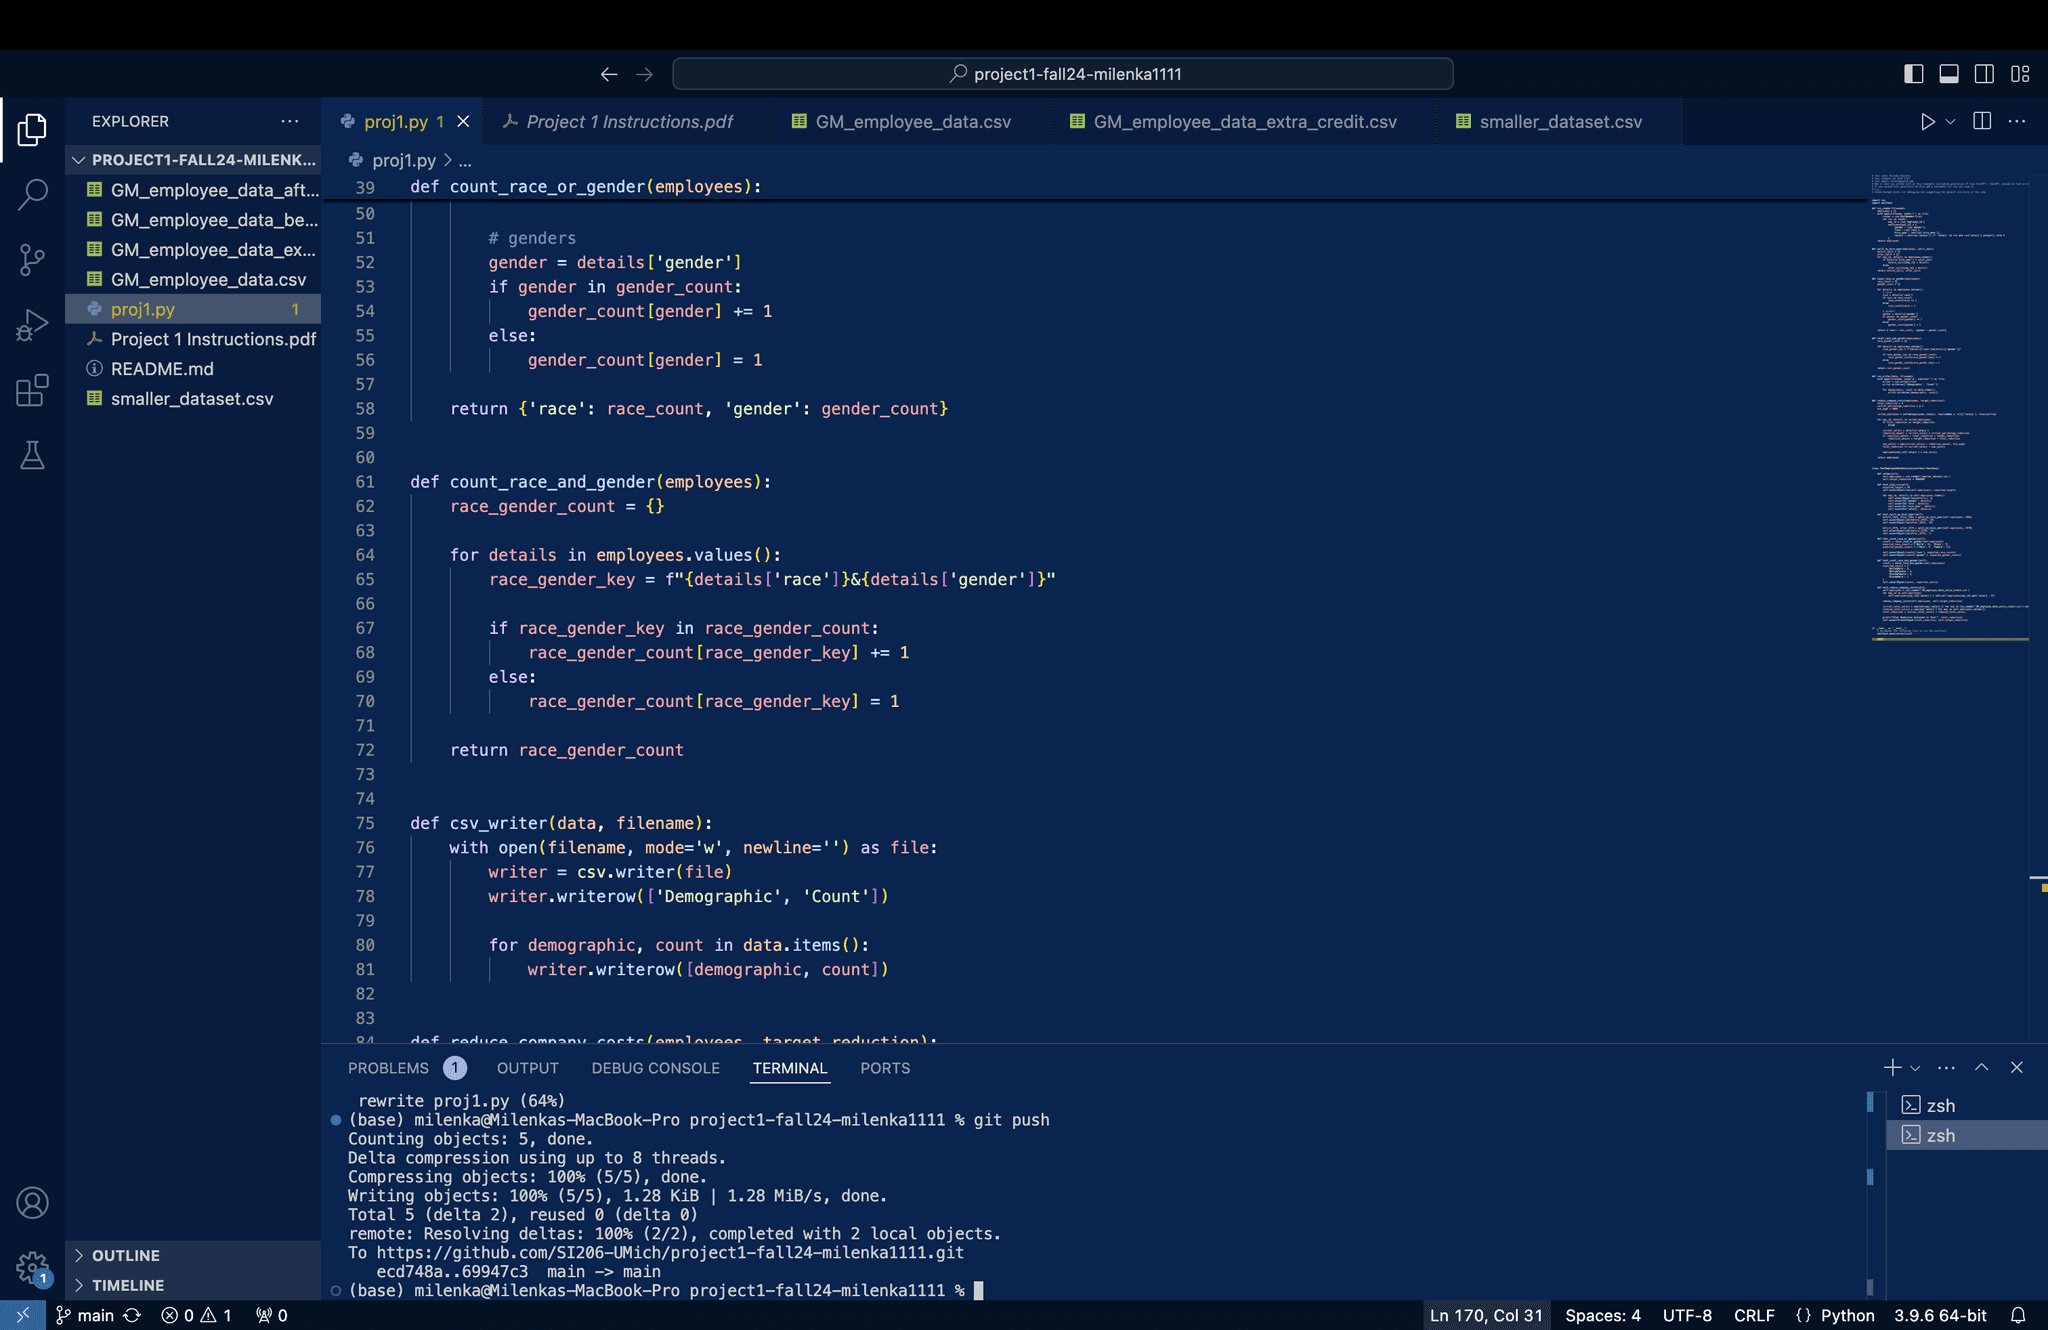
Task: Click the Split Editor Right icon
Action: point(1982,121)
